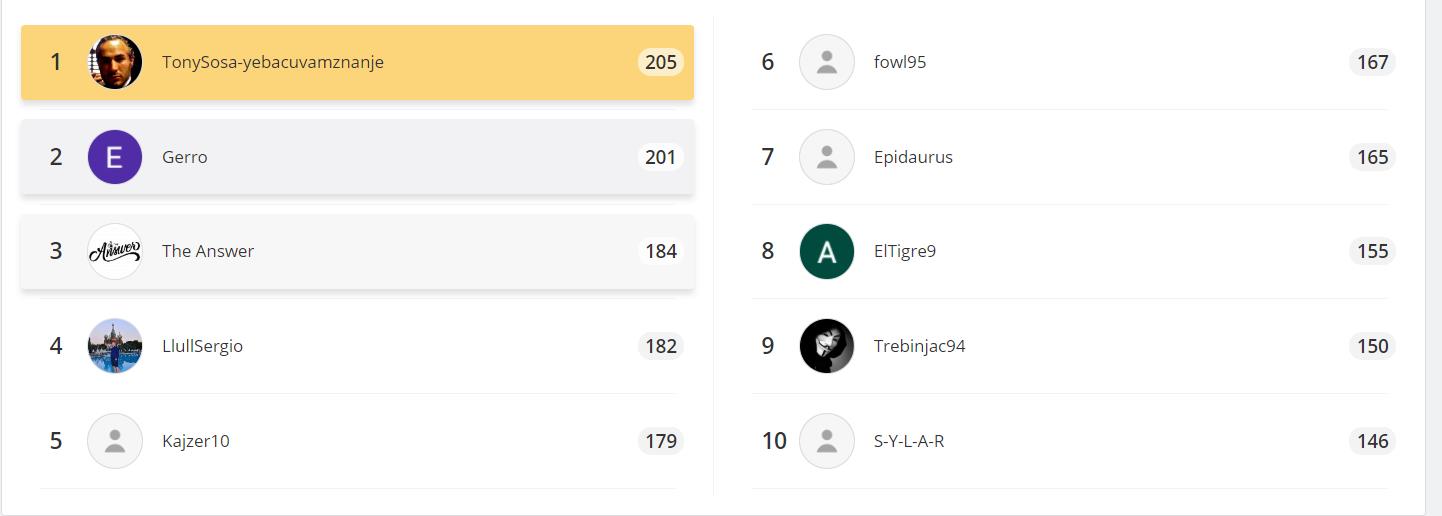Screen dimensions: 1442x516
Task: Select The Answer logo avatar
Action: [115, 251]
